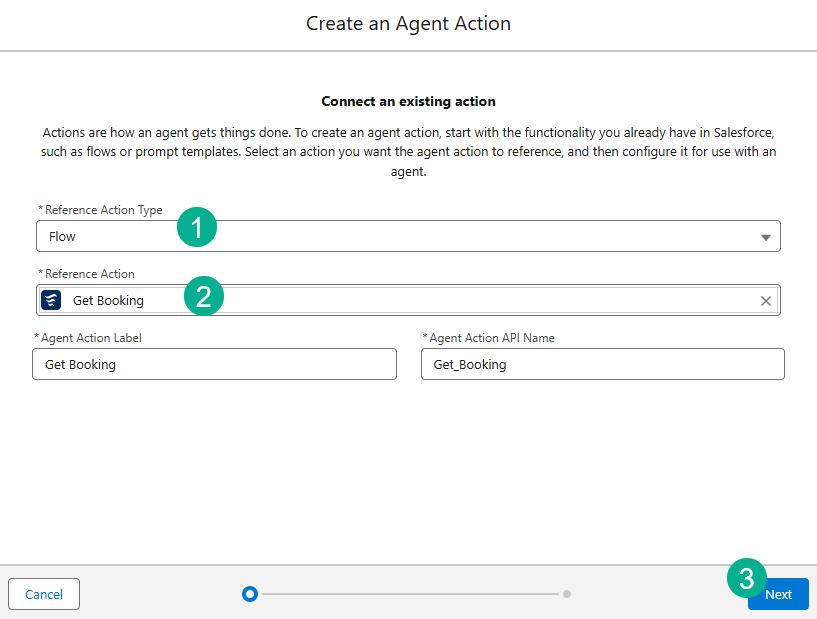This screenshot has height=619, width=817.
Task: Cancel the agent action creation
Action: 44,594
